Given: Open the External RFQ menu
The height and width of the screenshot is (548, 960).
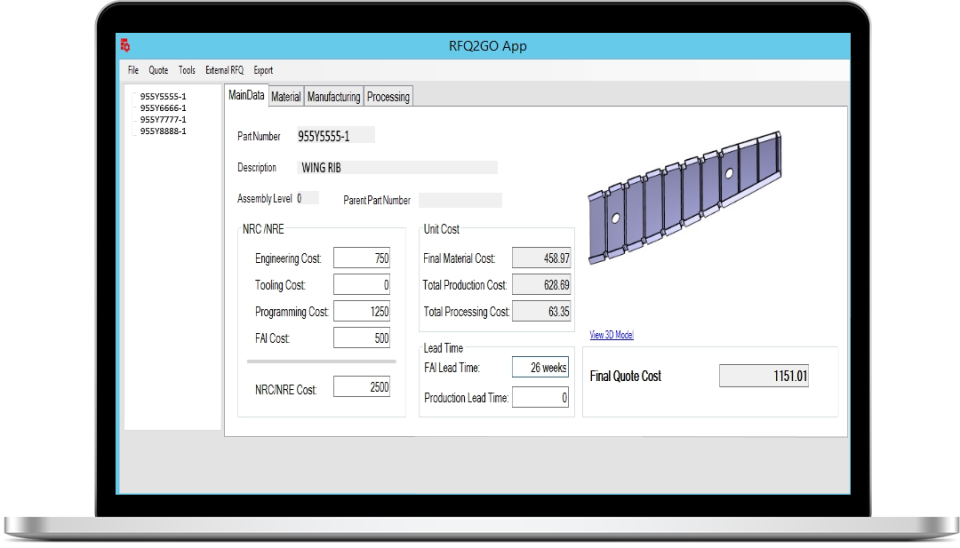Looking at the screenshot, I should pyautogui.click(x=224, y=70).
